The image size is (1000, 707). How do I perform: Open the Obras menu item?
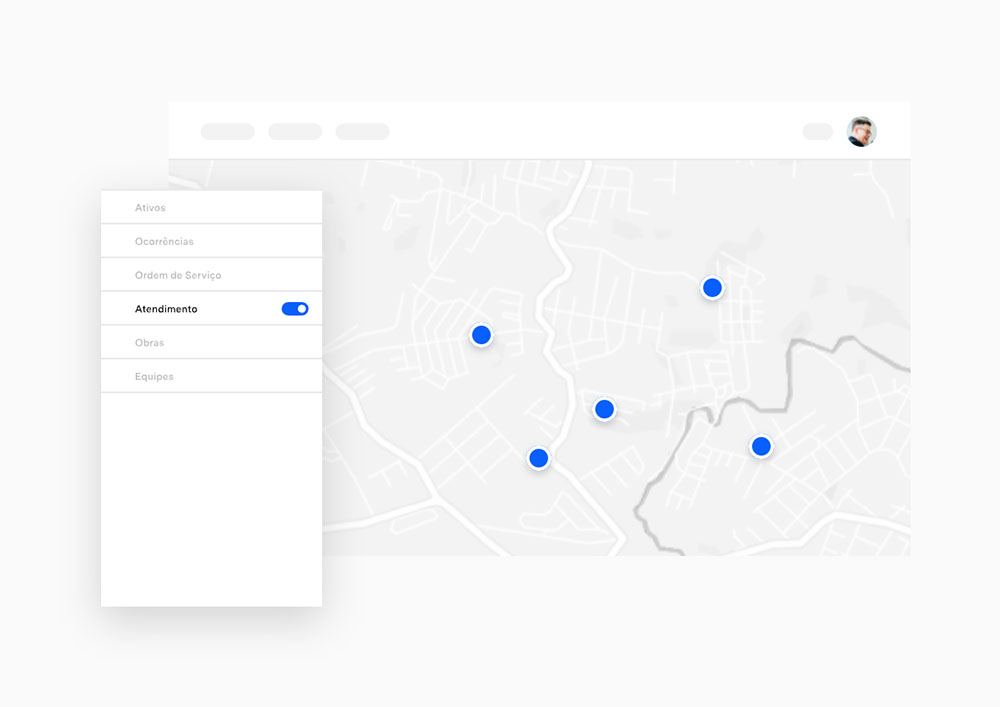click(211, 342)
